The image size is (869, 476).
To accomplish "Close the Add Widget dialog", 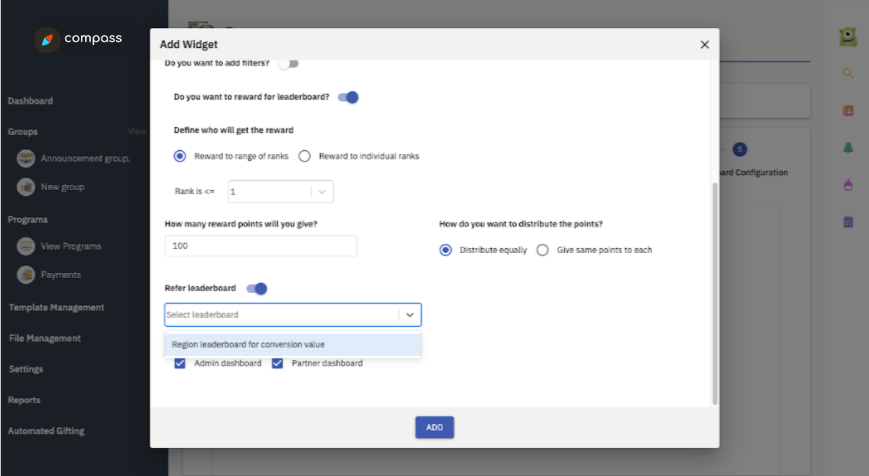I will pos(704,44).
